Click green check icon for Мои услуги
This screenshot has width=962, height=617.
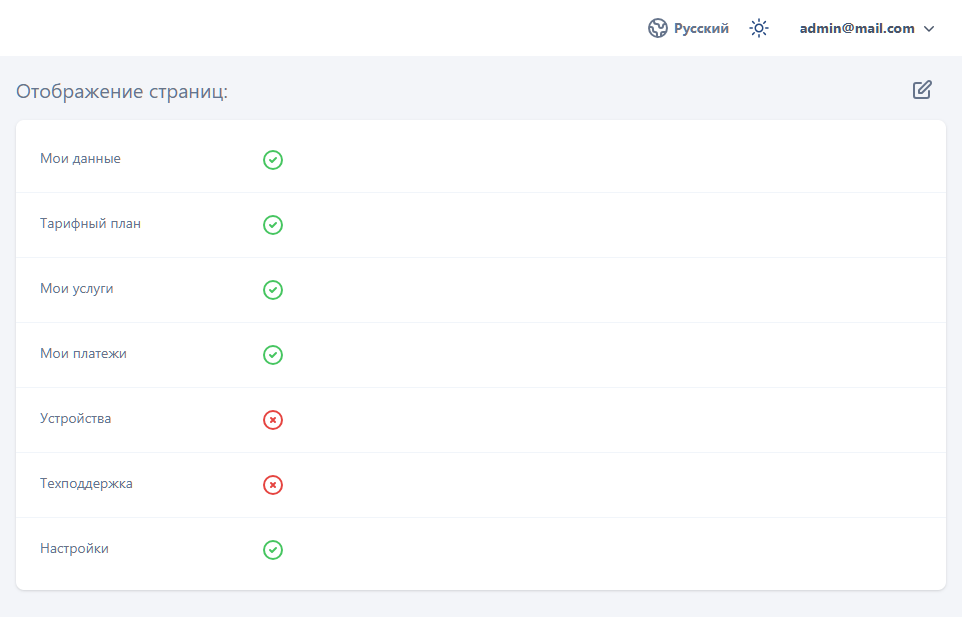(273, 290)
